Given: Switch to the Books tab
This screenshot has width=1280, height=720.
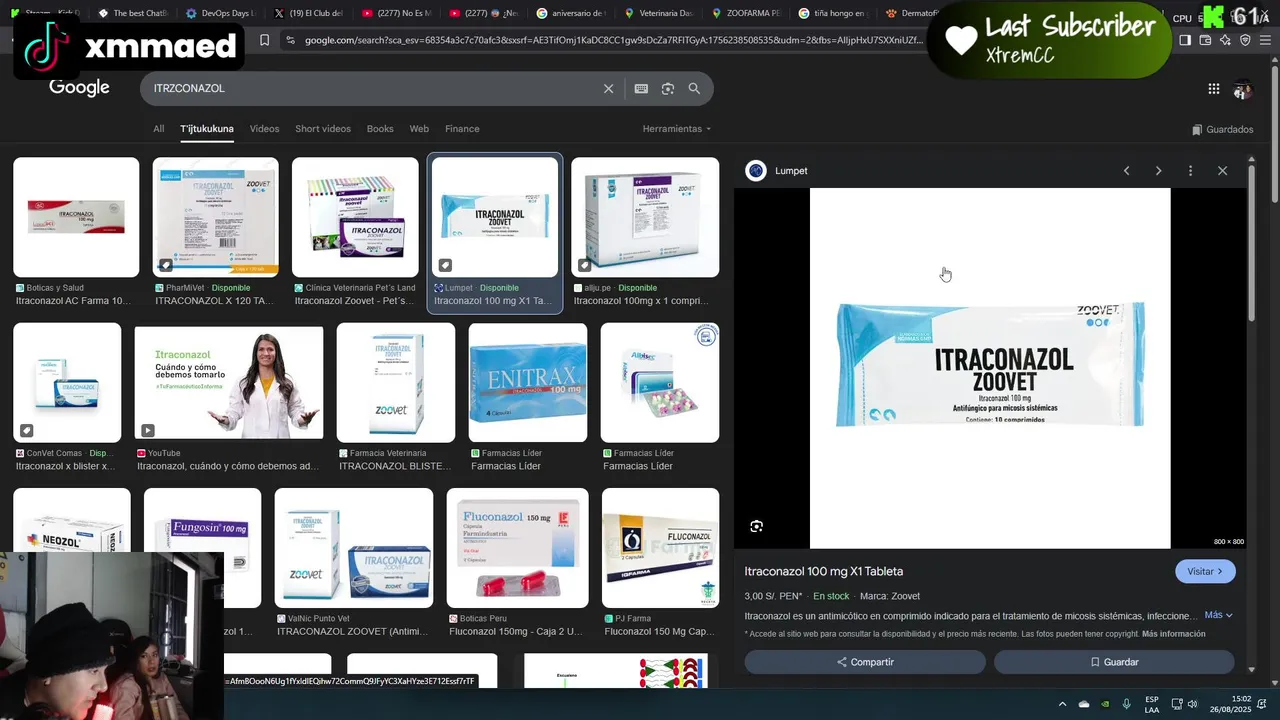Looking at the screenshot, I should point(380,129).
